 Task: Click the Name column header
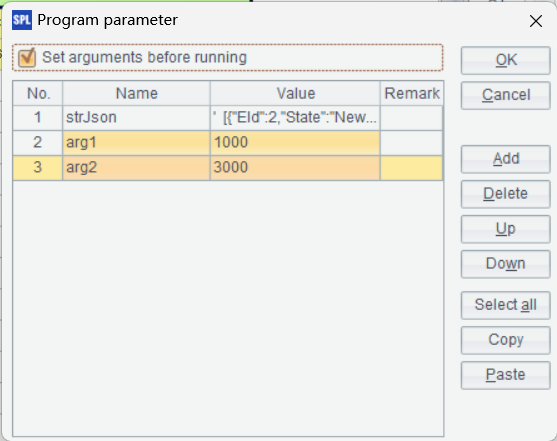[x=136, y=93]
